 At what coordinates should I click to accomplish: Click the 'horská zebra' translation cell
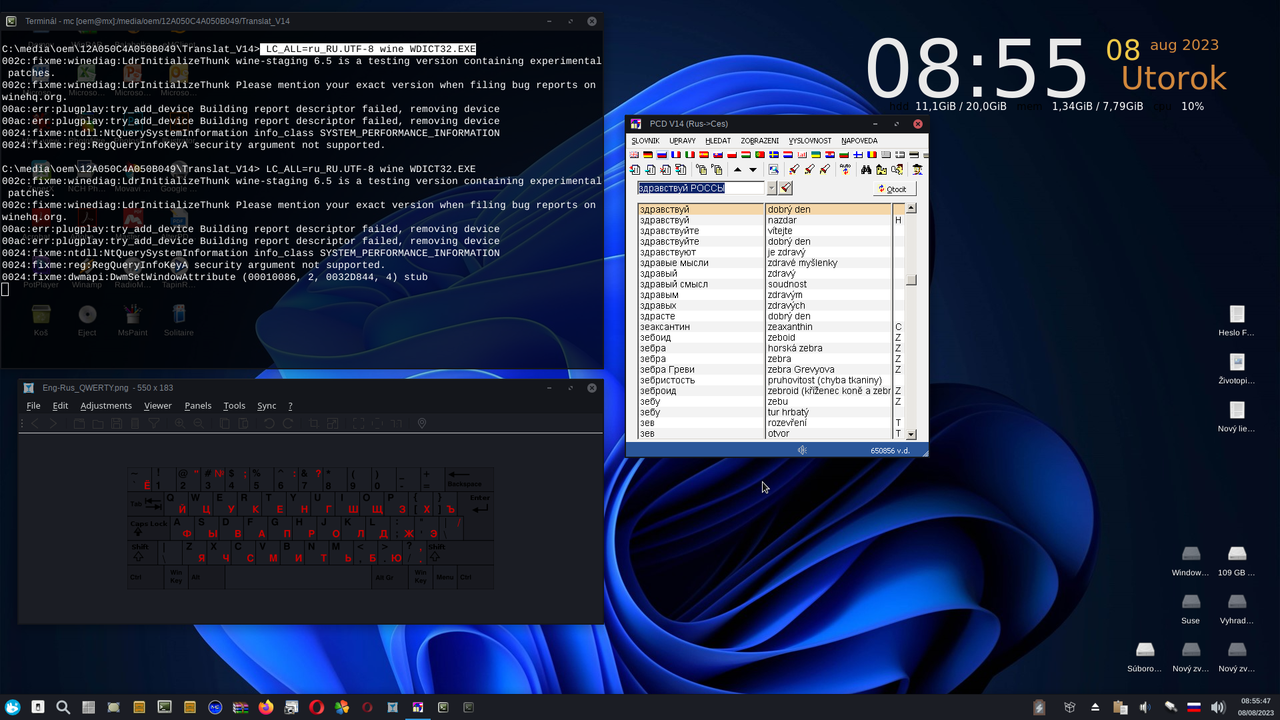coord(829,348)
